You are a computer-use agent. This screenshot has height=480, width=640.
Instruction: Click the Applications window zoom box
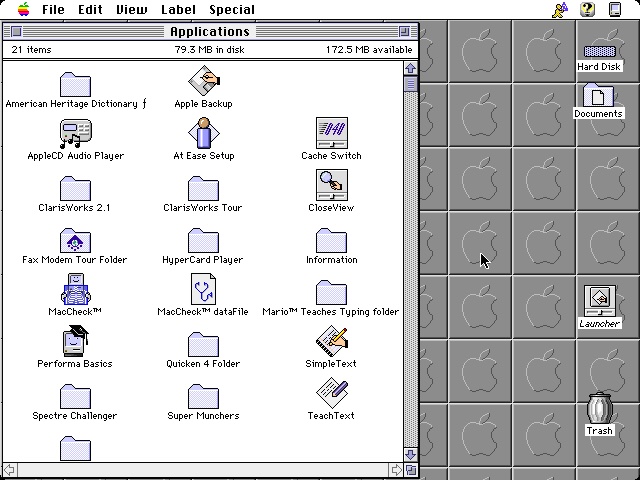[x=404, y=31]
